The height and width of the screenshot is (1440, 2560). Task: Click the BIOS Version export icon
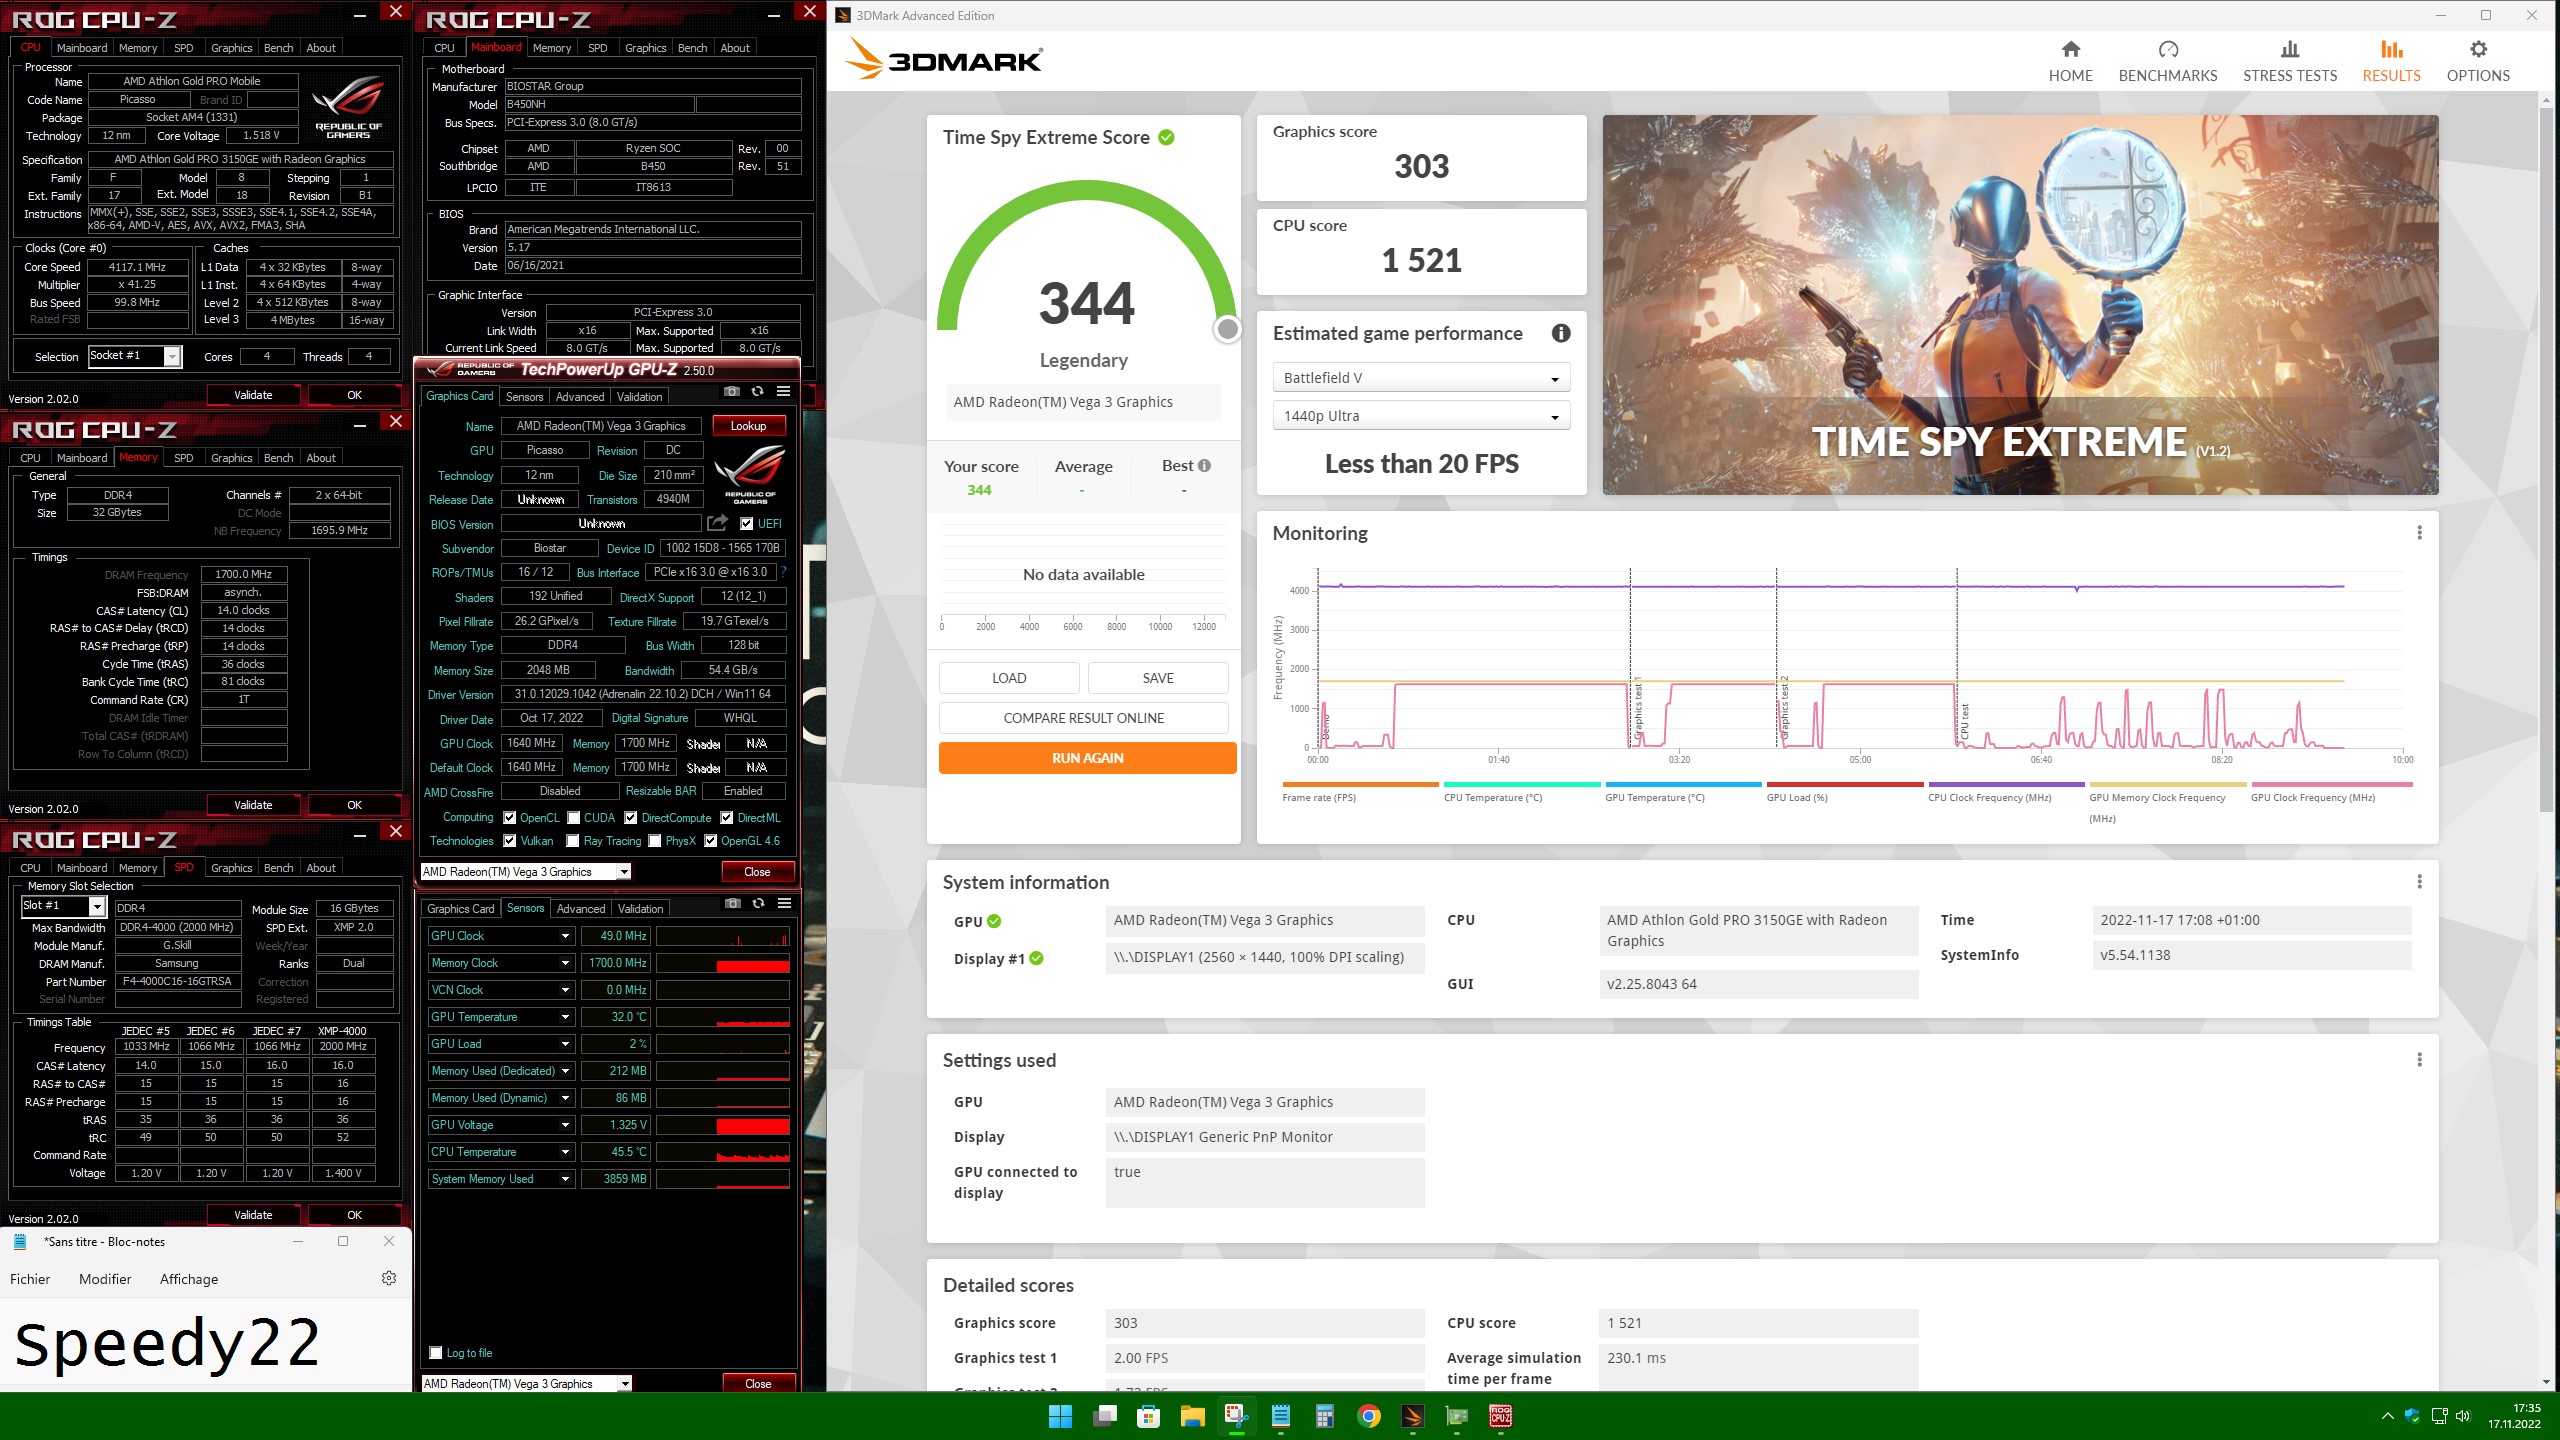717,523
